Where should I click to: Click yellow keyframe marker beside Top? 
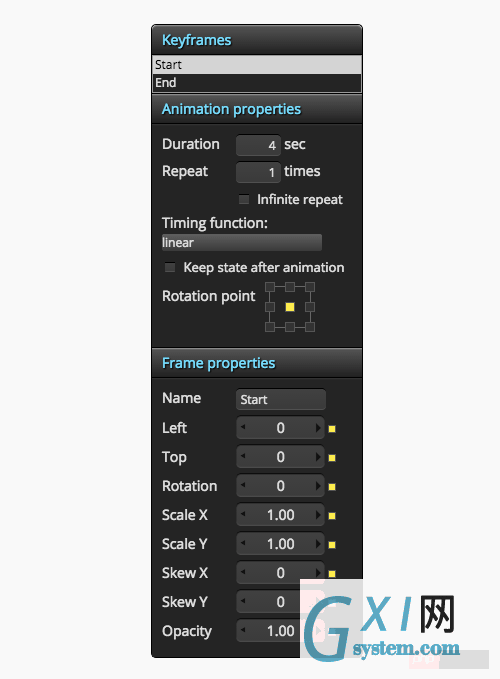332,458
